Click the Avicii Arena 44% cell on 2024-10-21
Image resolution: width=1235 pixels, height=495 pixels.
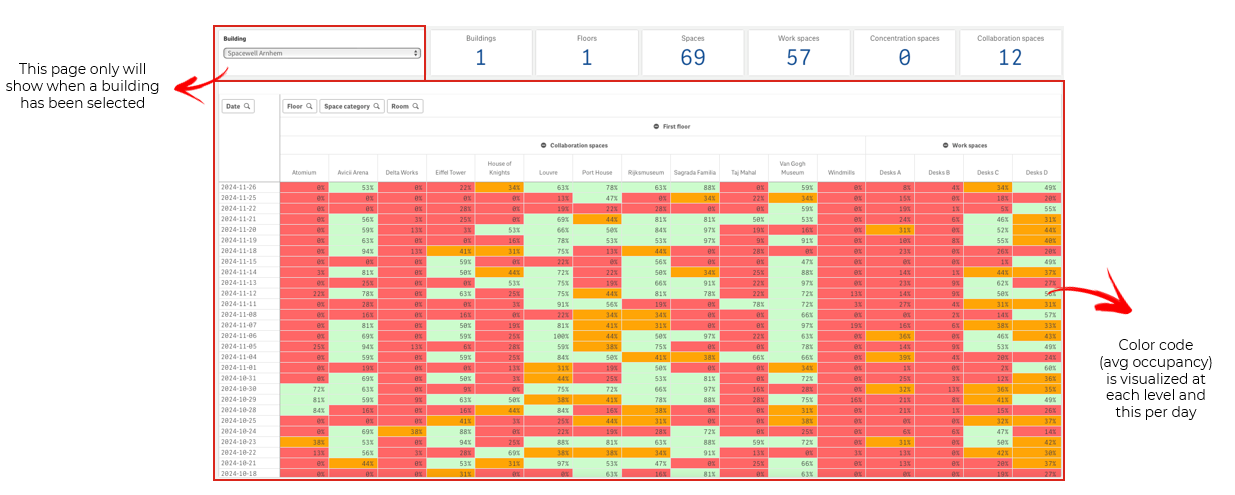(x=353, y=463)
